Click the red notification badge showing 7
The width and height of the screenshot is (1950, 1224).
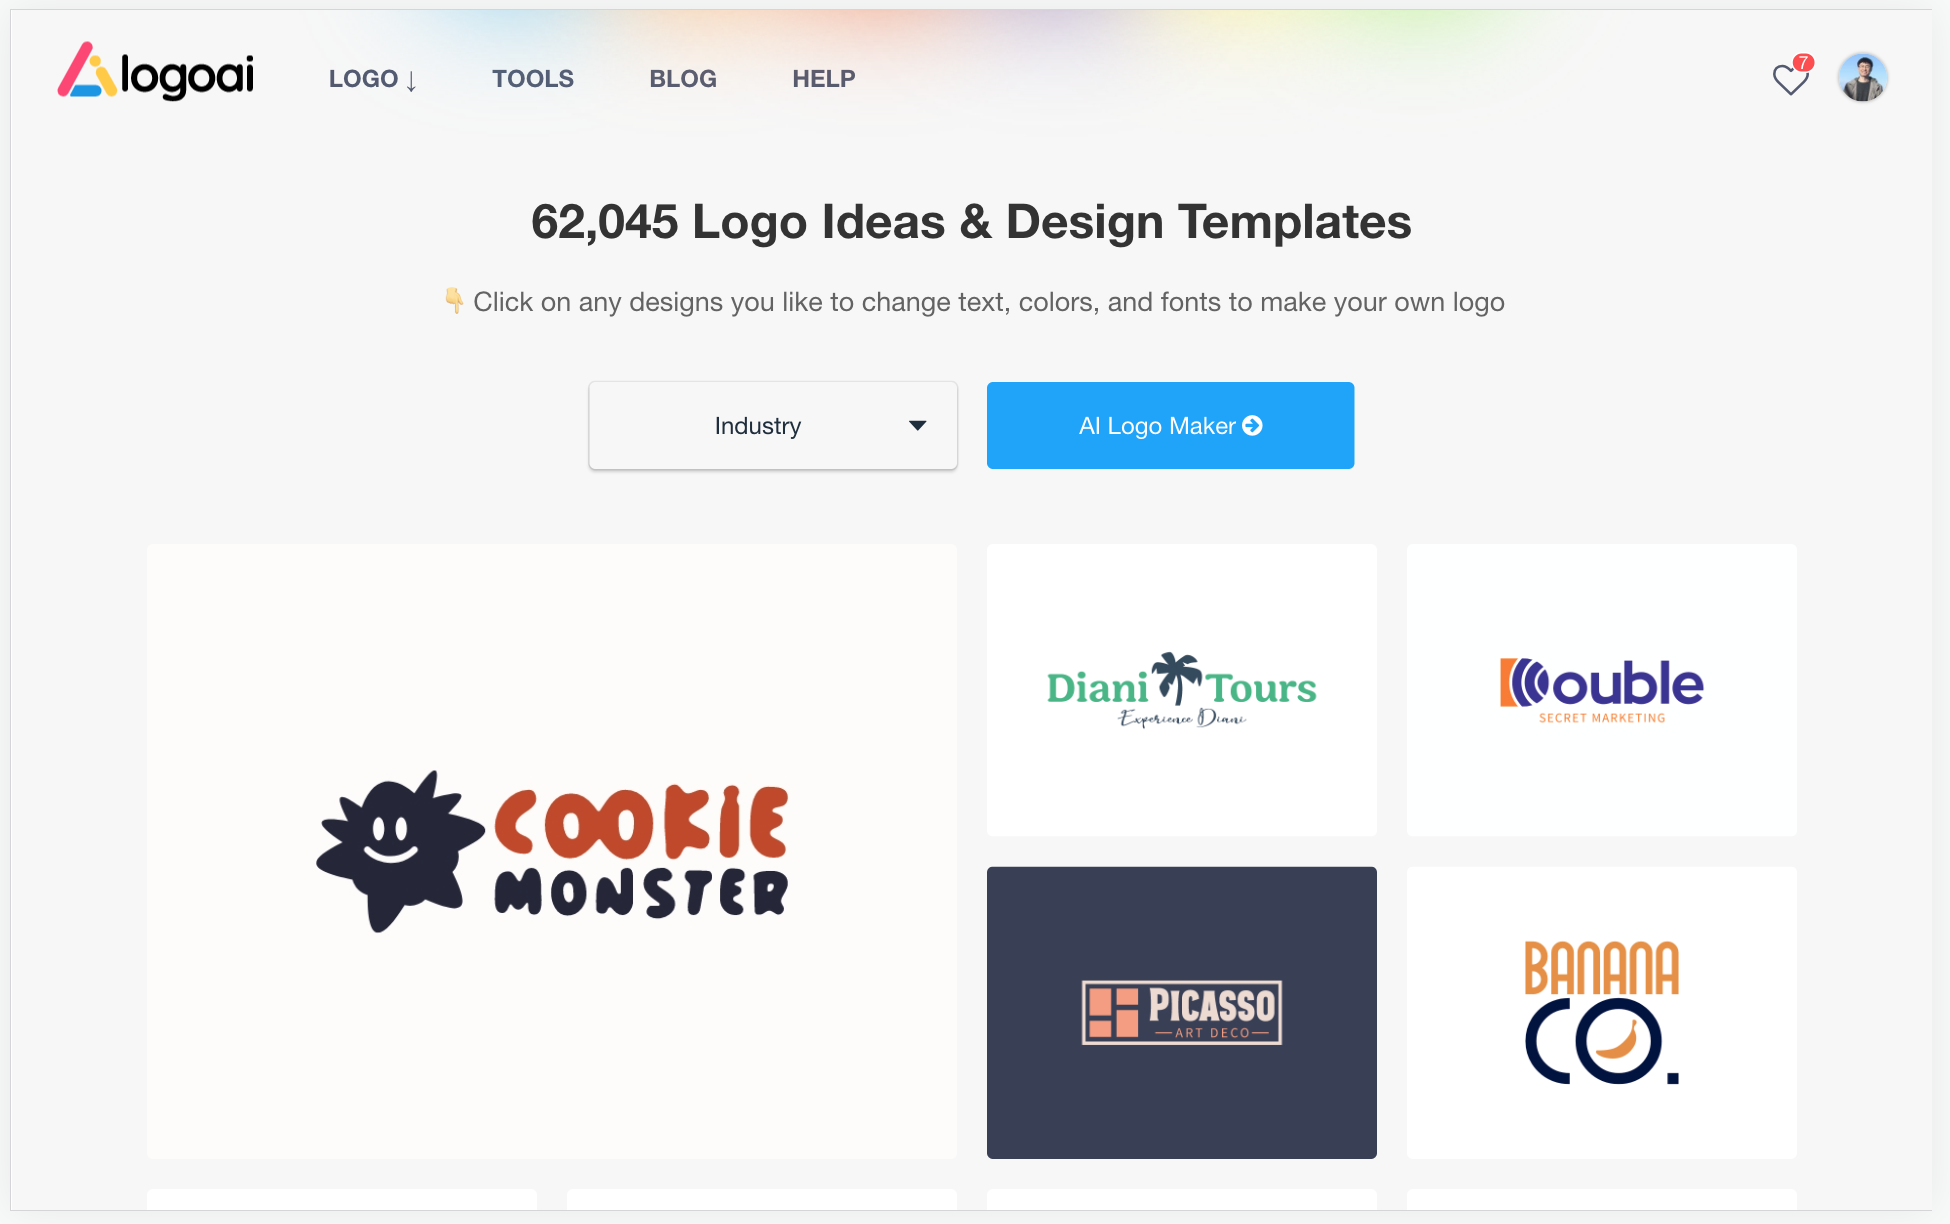[x=1803, y=62]
